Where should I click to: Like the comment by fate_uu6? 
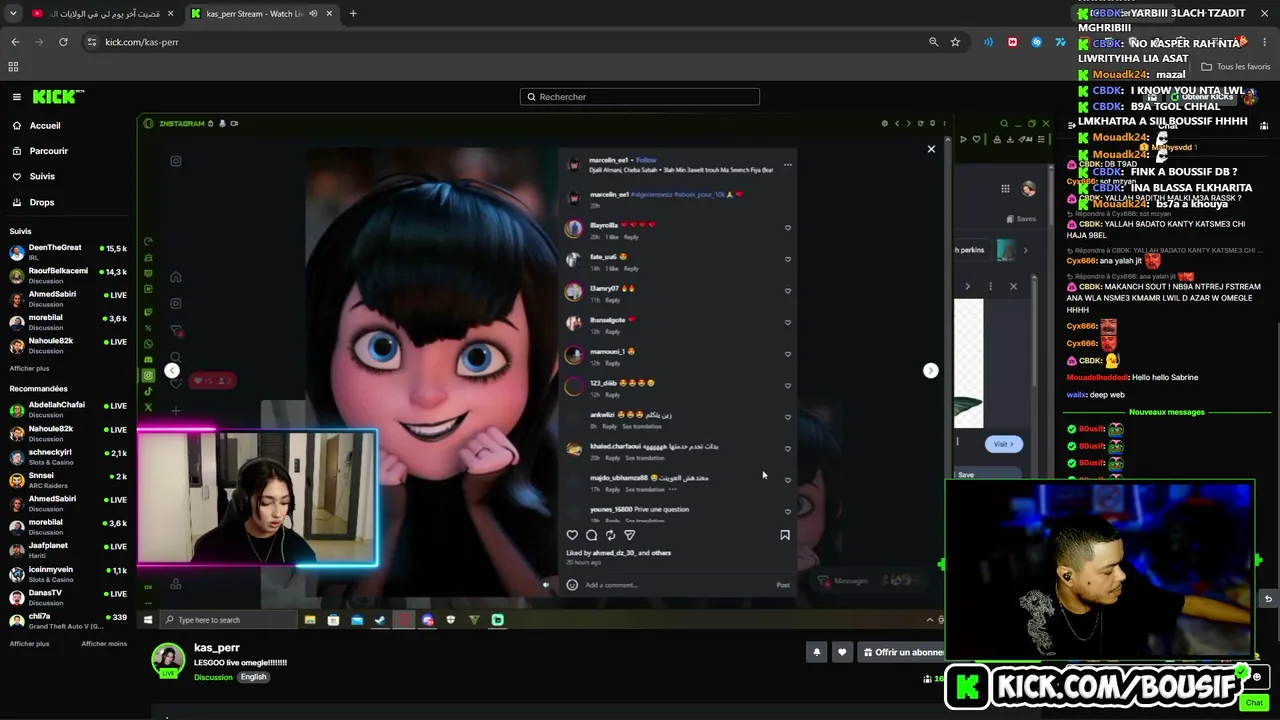[x=788, y=259]
